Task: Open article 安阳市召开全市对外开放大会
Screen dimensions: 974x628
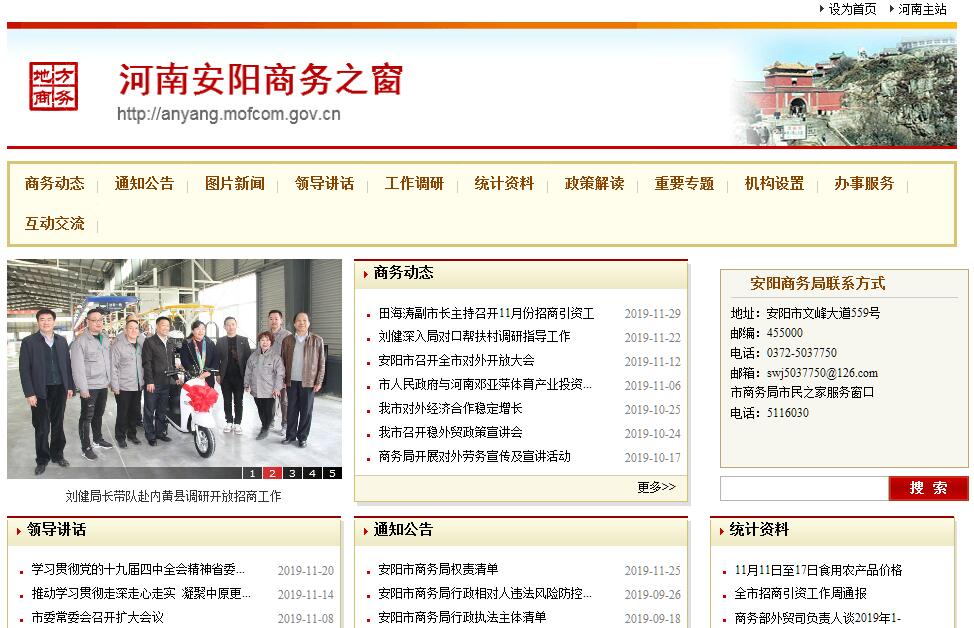Action: coord(456,361)
